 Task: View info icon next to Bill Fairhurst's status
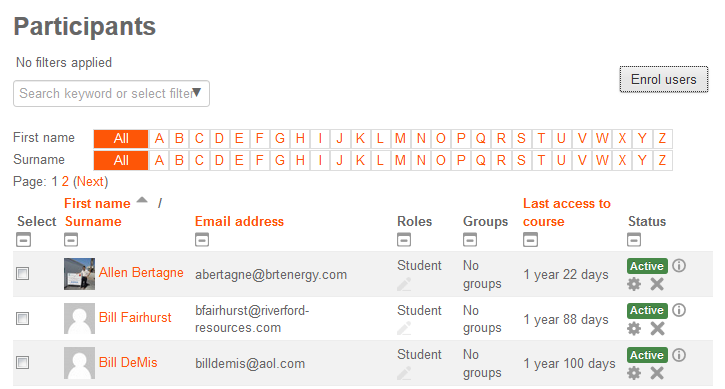[679, 310]
